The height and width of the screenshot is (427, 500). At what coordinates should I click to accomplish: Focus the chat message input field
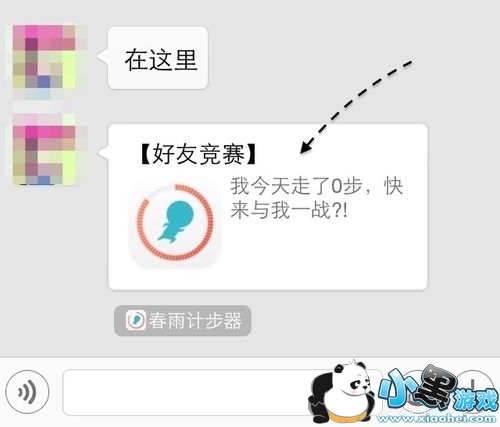pos(222,392)
